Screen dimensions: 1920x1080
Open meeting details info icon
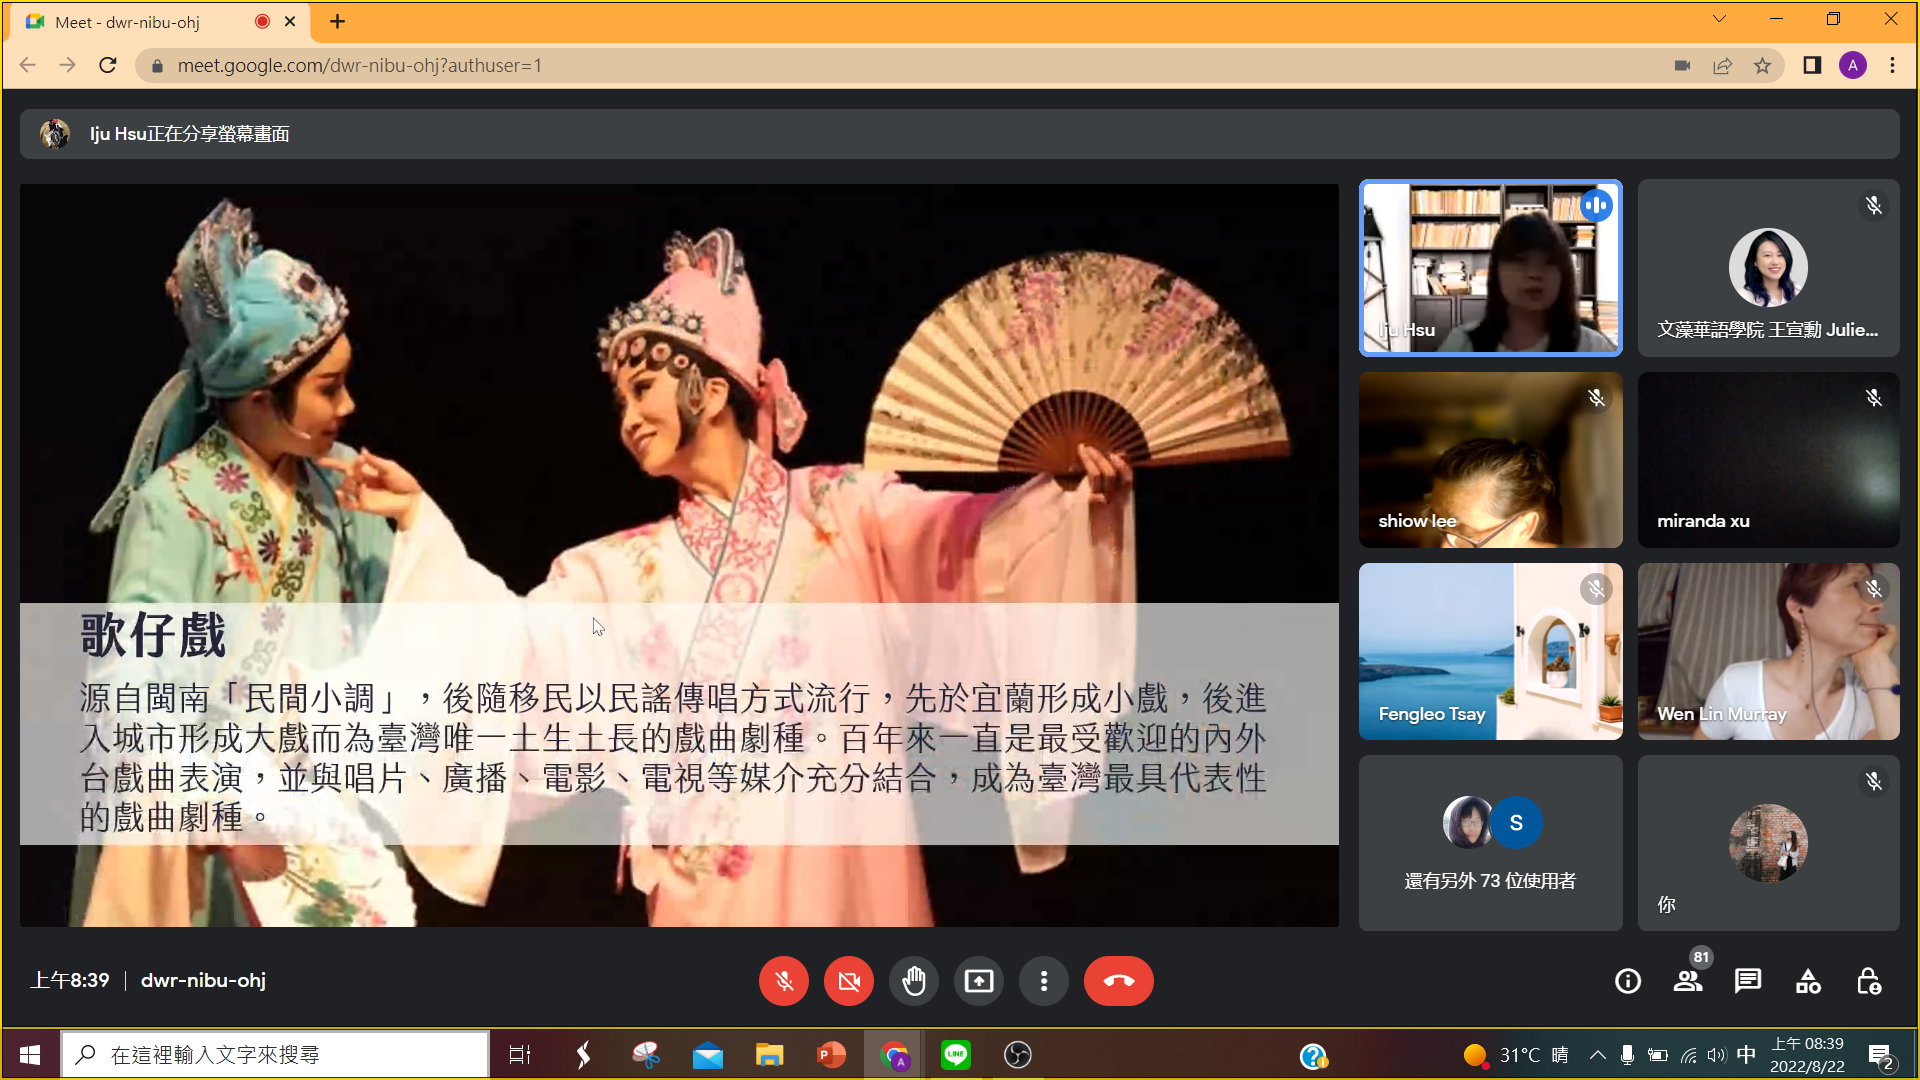pos(1627,981)
